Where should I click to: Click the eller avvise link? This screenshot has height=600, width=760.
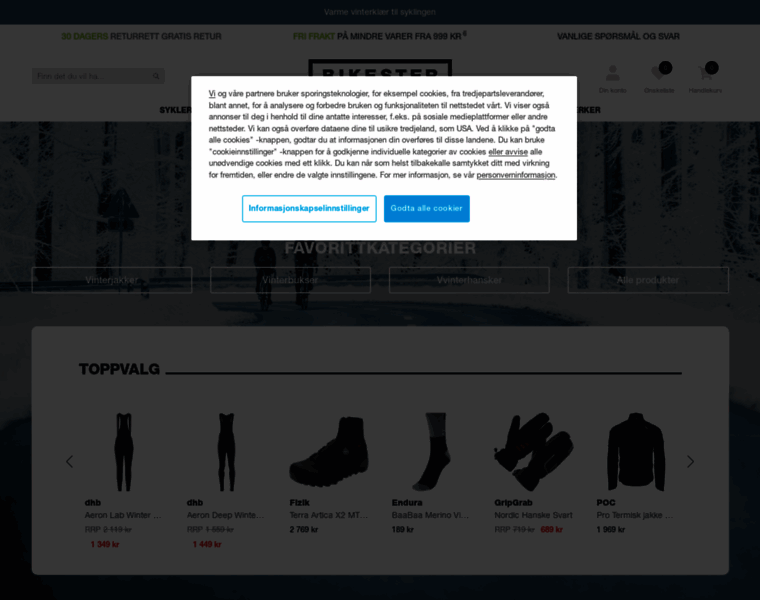point(508,152)
